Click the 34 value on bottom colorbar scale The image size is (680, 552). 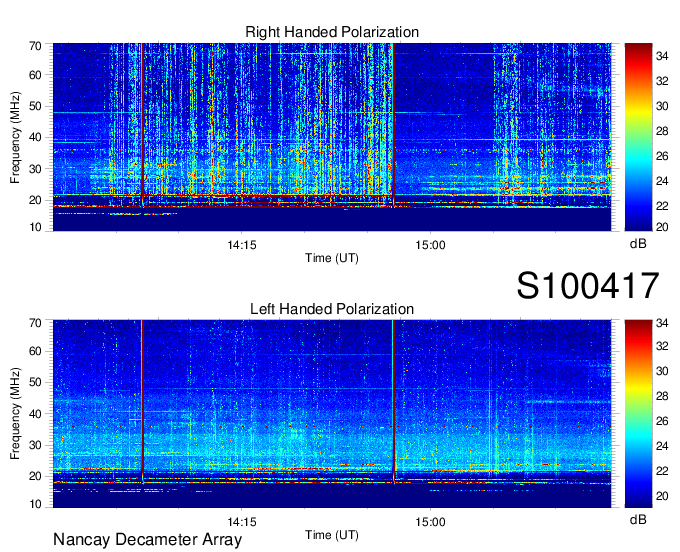(x=662, y=323)
